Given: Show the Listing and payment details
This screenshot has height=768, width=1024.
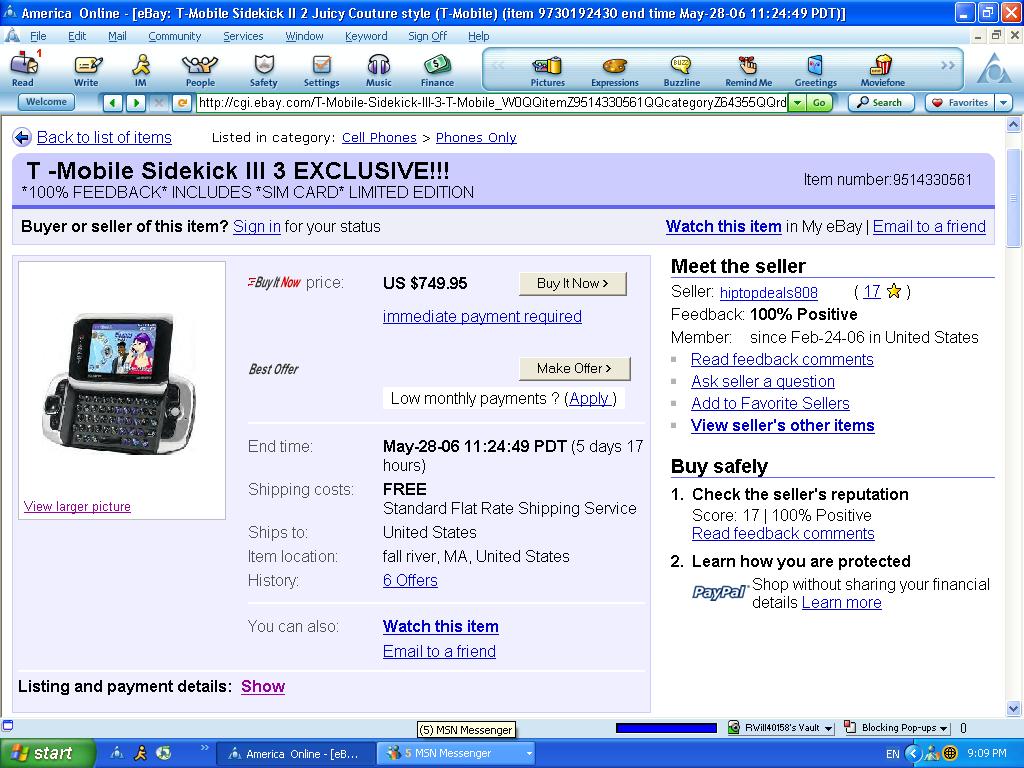Looking at the screenshot, I should pyautogui.click(x=263, y=686).
